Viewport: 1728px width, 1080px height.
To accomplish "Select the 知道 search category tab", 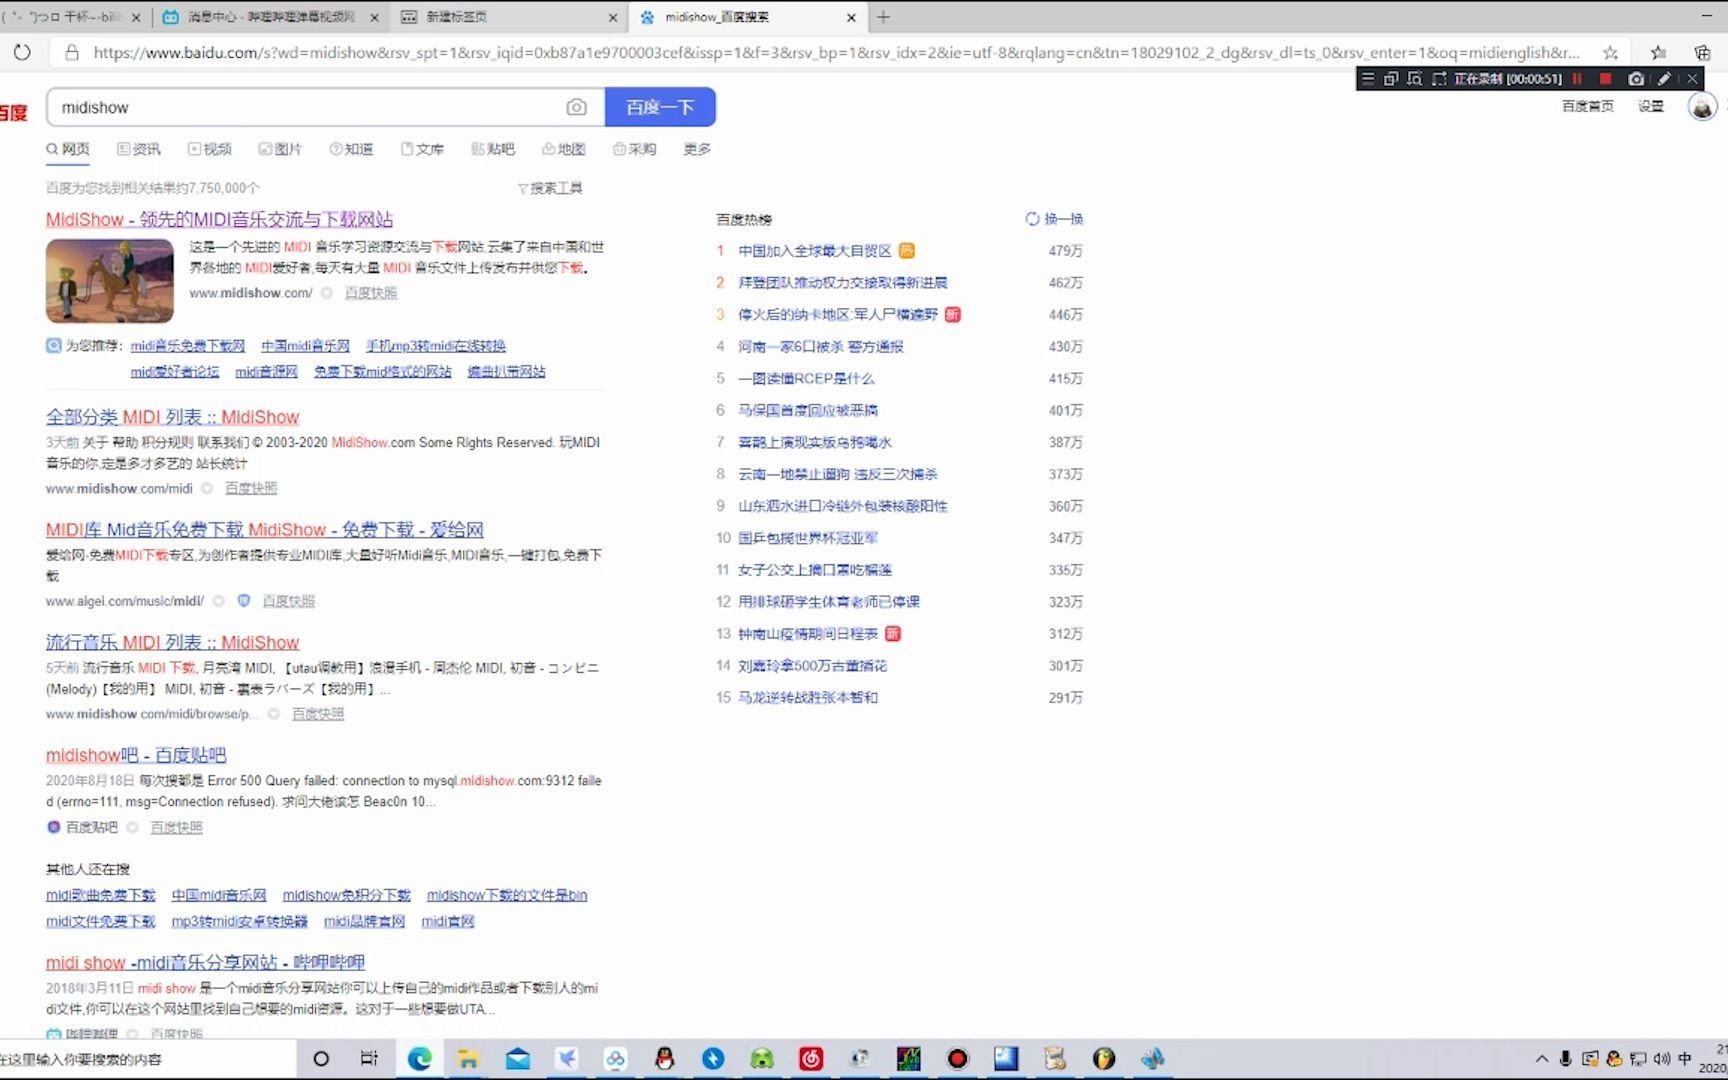I will point(351,149).
